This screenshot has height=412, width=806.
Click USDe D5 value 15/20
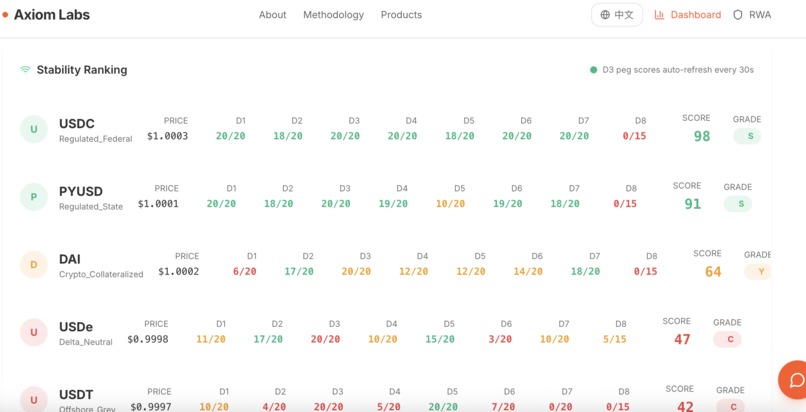[440, 340]
